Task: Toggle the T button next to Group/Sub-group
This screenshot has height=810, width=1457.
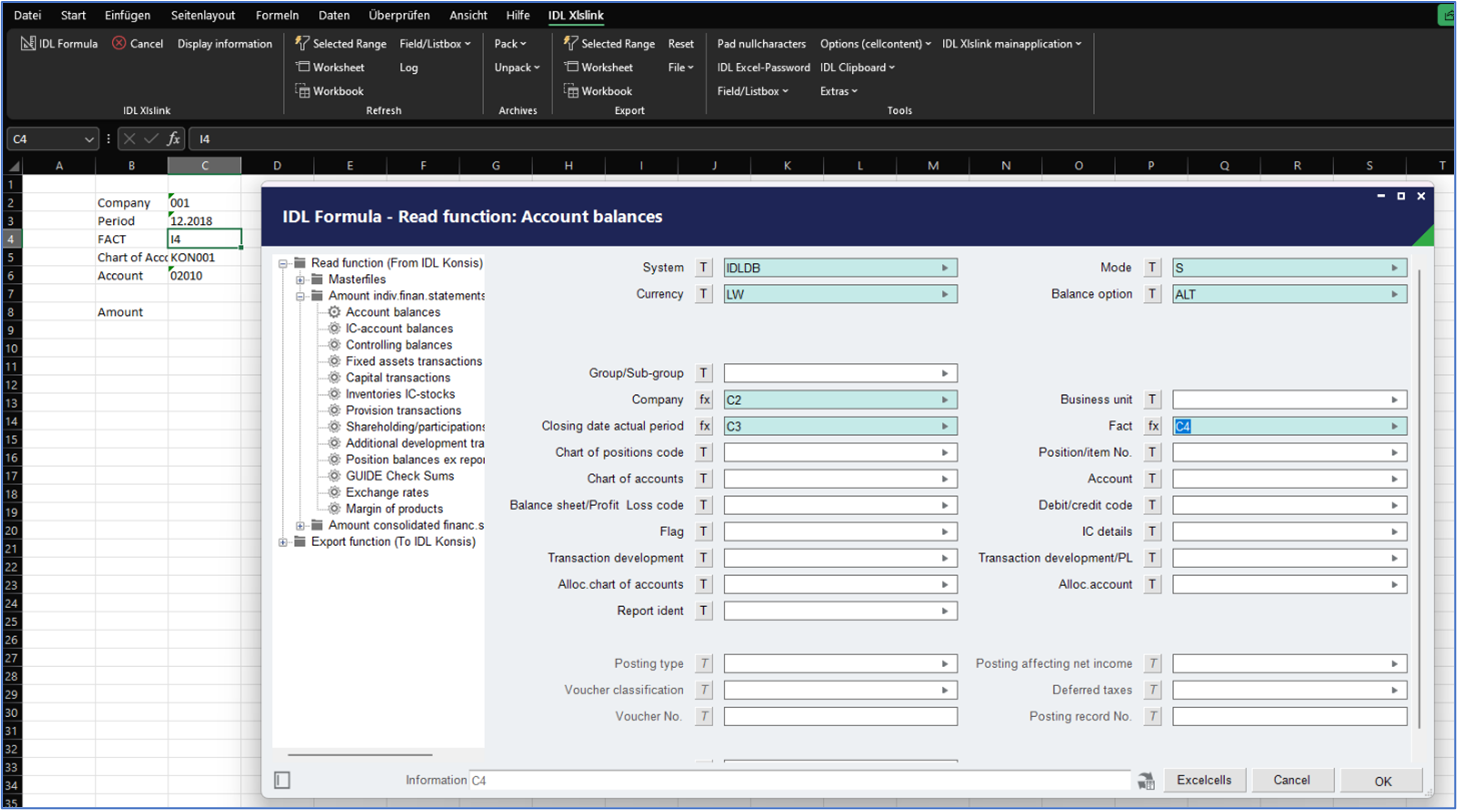Action: coord(704,373)
